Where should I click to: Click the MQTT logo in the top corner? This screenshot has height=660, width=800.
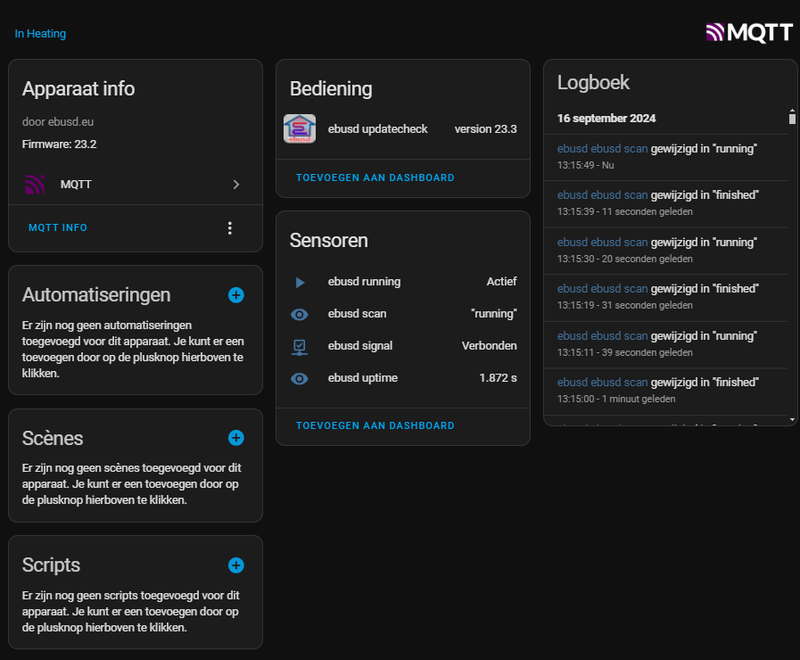(748, 32)
